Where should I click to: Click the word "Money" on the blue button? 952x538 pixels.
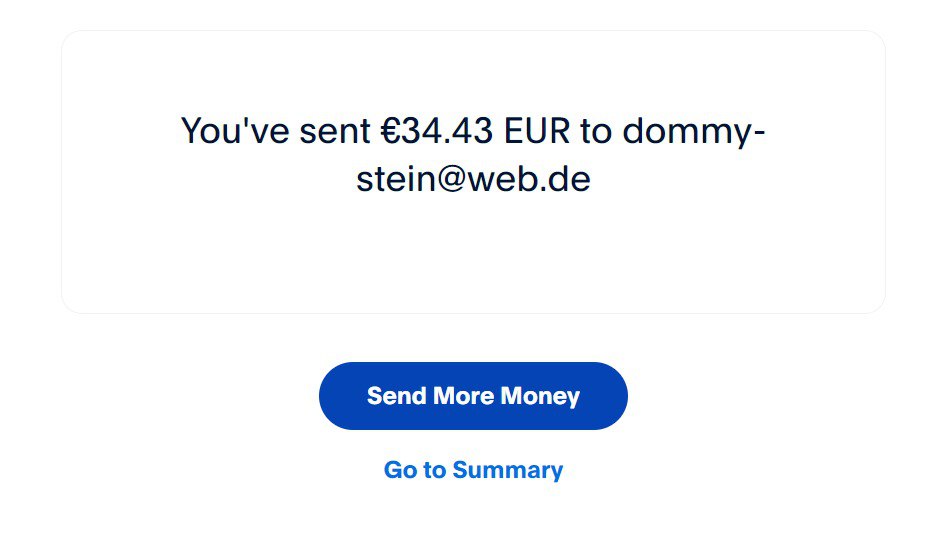point(540,396)
